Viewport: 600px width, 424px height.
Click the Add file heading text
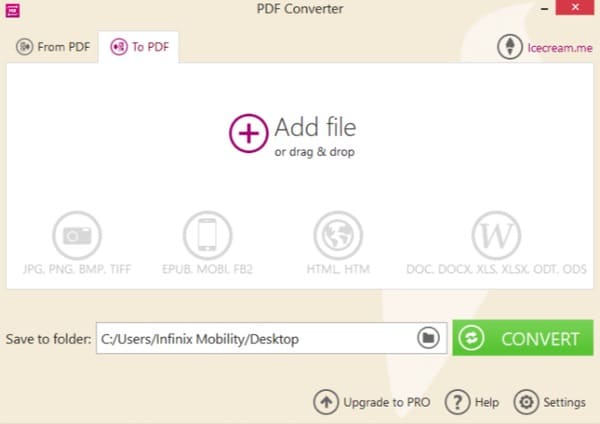point(315,127)
